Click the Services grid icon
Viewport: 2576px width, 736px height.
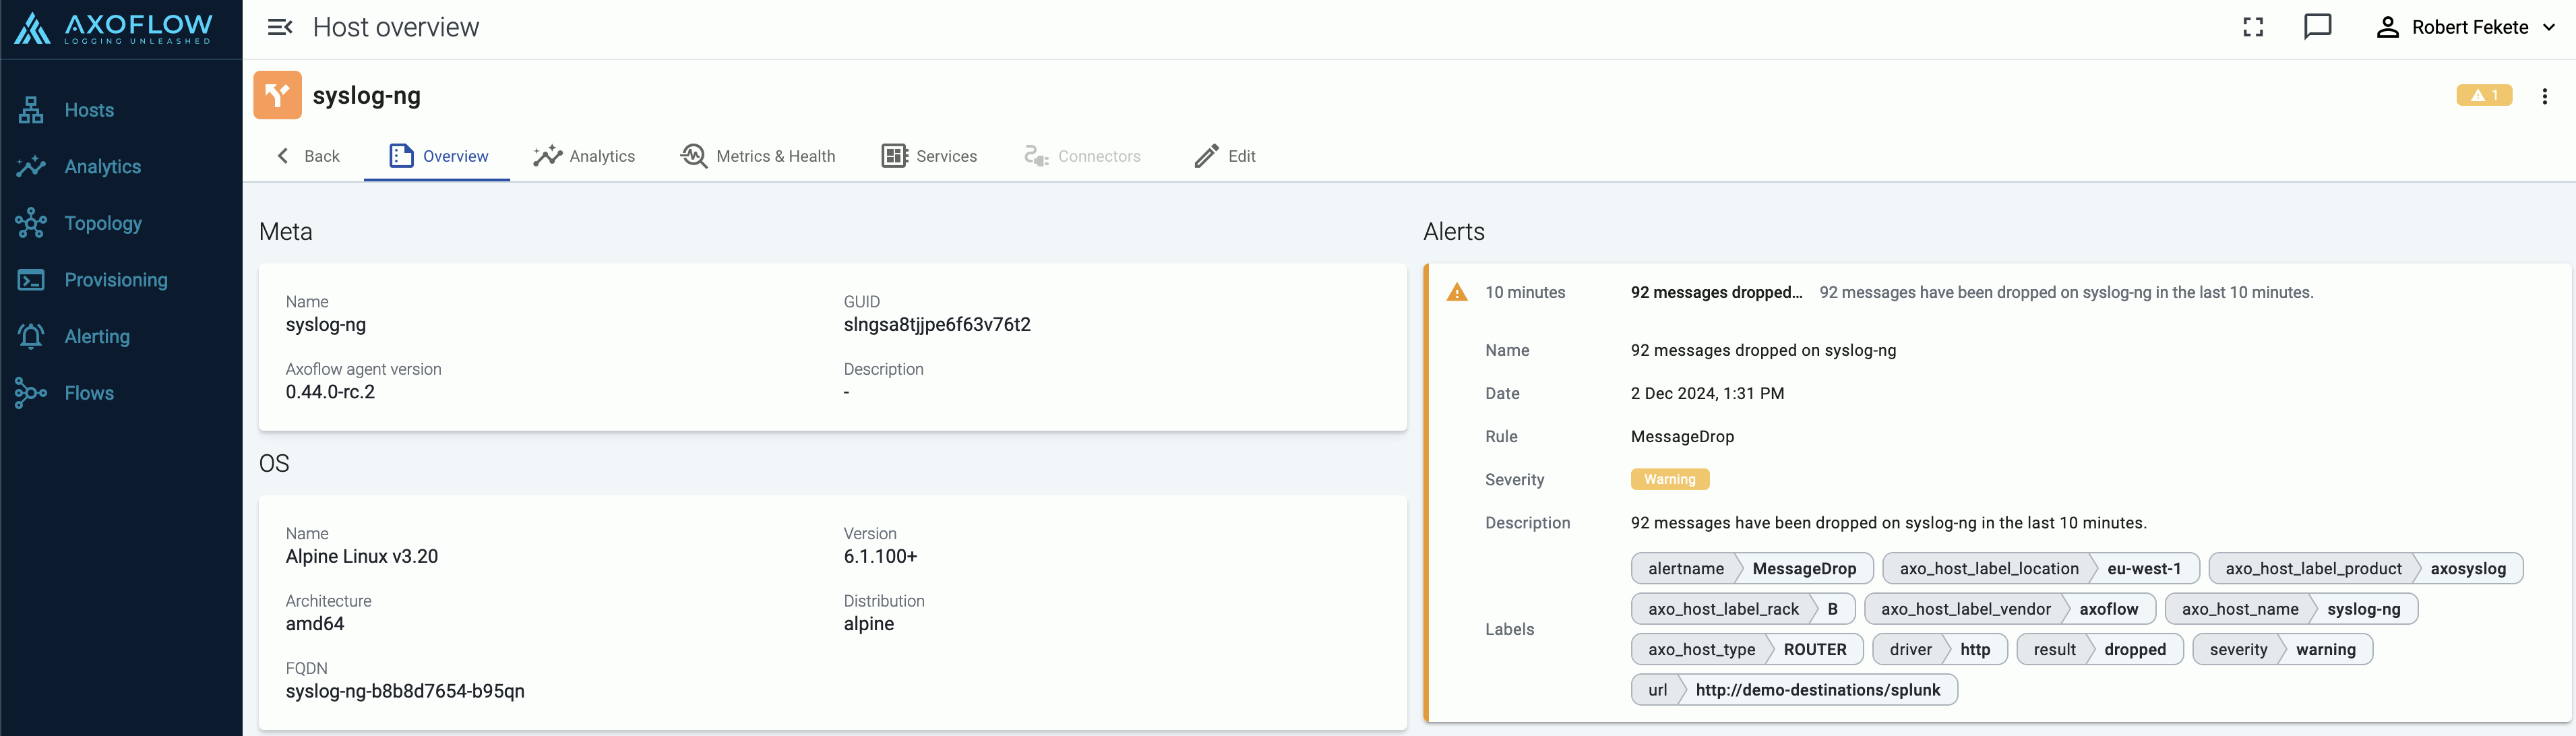[895, 156]
